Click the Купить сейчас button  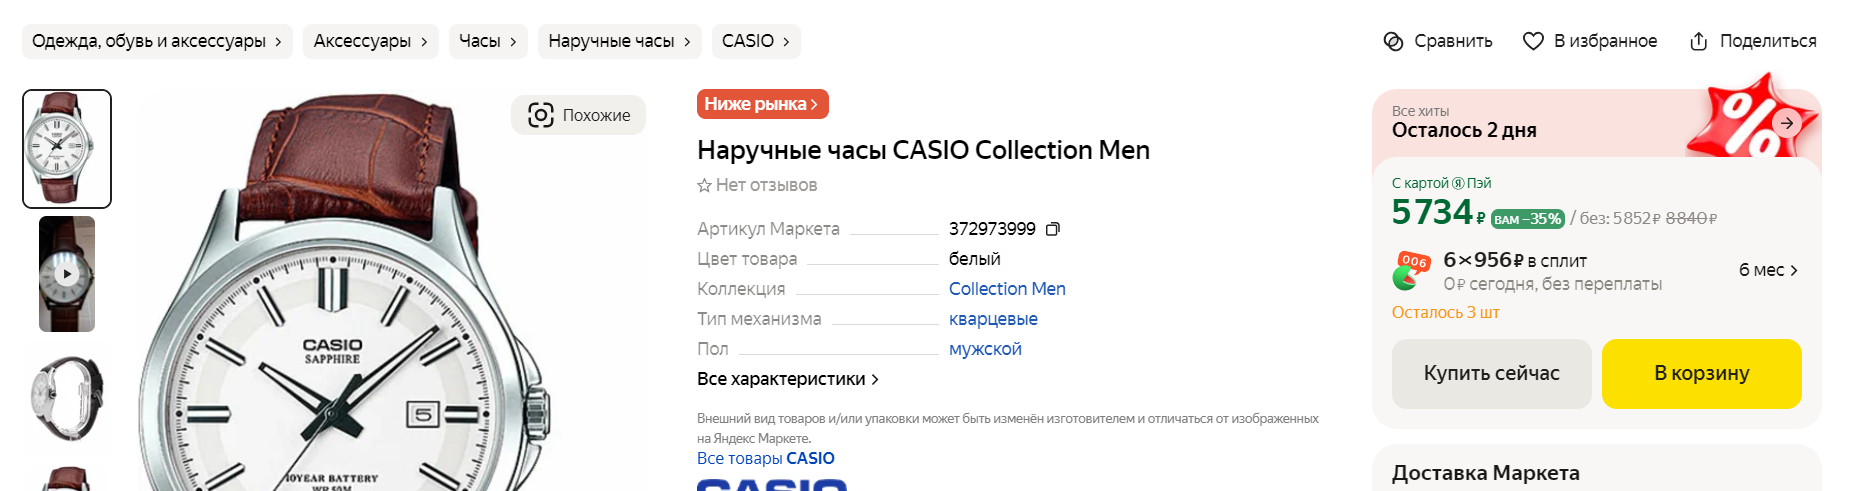point(1491,373)
